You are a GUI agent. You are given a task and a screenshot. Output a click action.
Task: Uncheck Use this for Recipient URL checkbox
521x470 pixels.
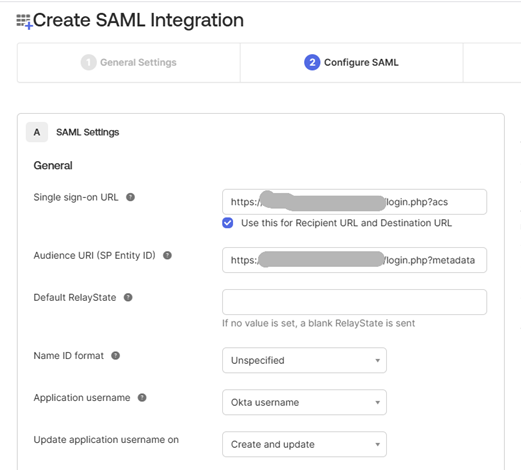coord(228,223)
